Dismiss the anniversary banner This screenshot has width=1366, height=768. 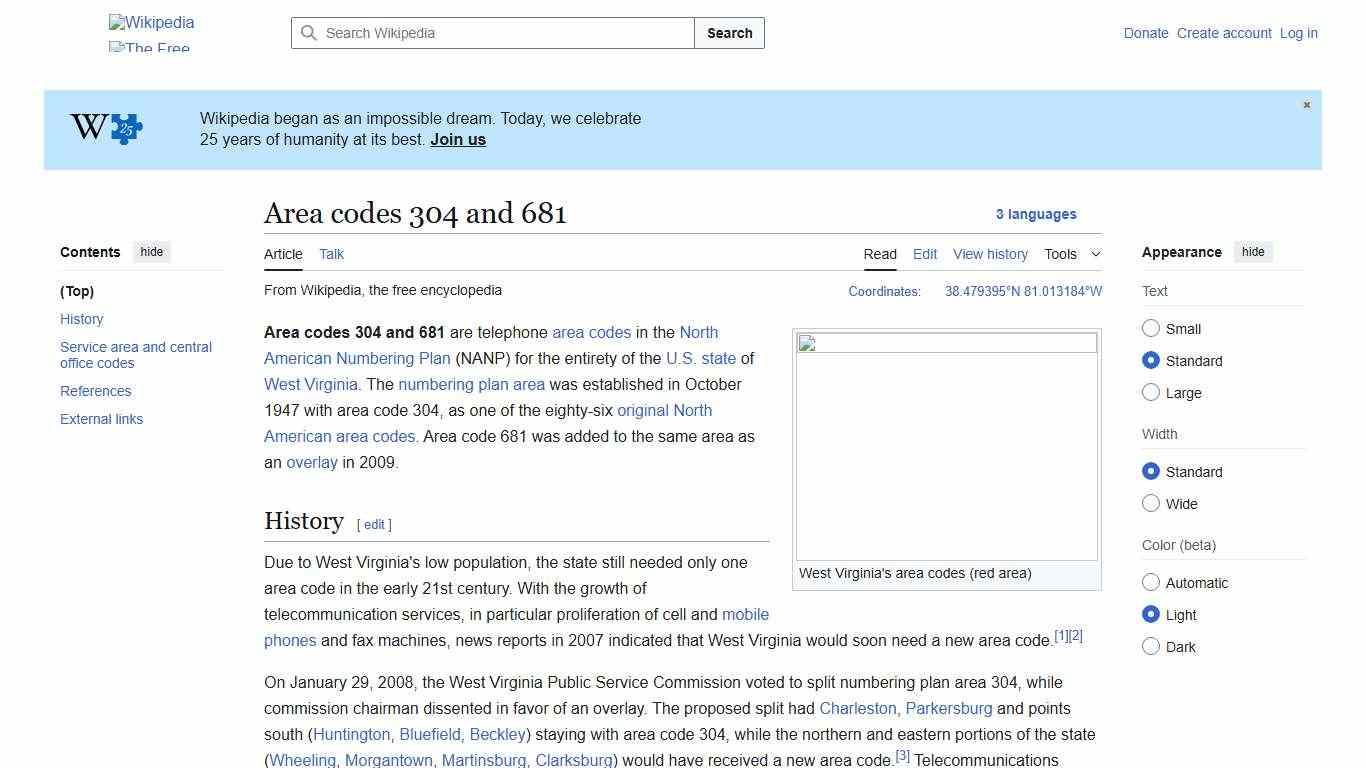pyautogui.click(x=1306, y=104)
